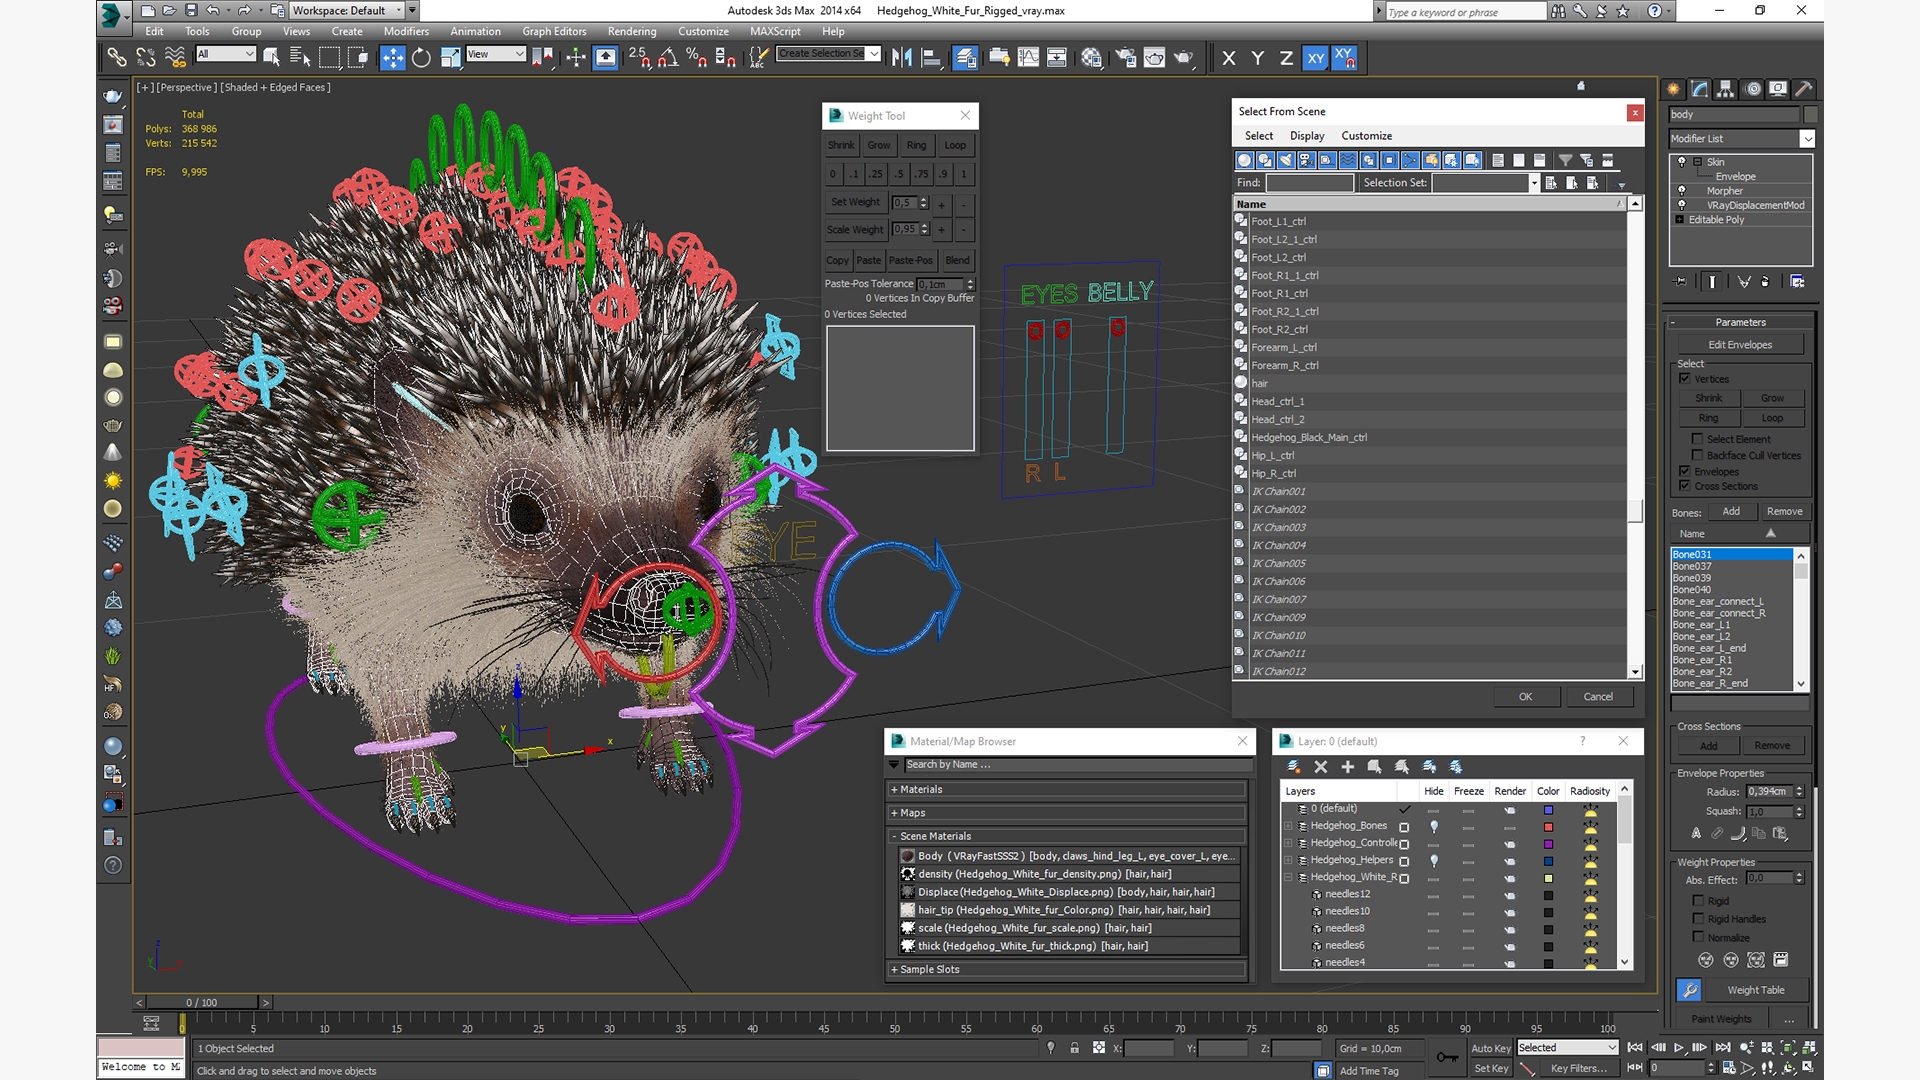Open the Mirror tool
Viewport: 1920px width, 1080px height.
tap(901, 58)
